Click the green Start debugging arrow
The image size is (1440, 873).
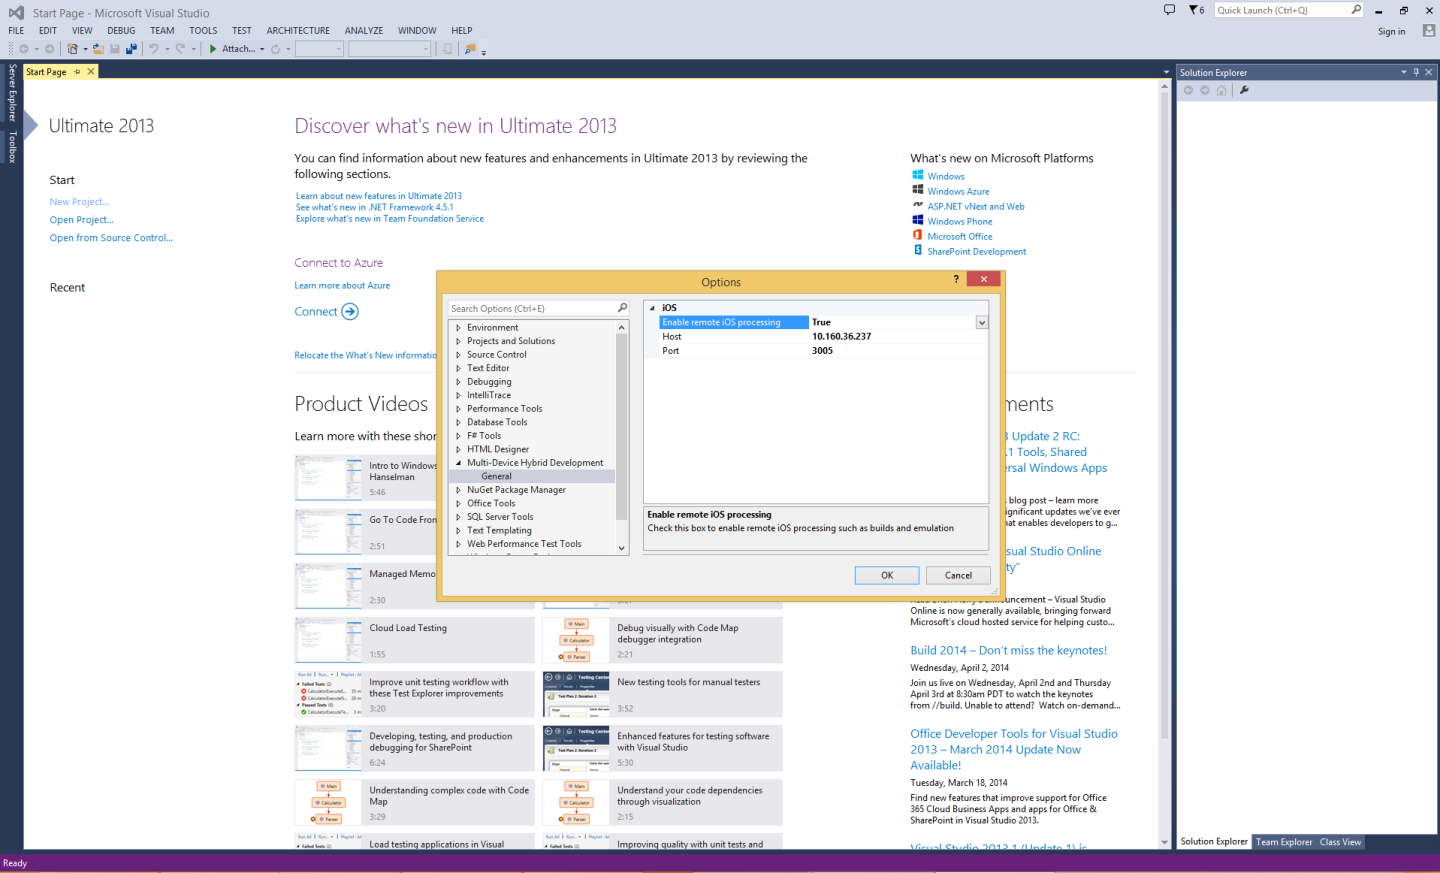point(213,49)
